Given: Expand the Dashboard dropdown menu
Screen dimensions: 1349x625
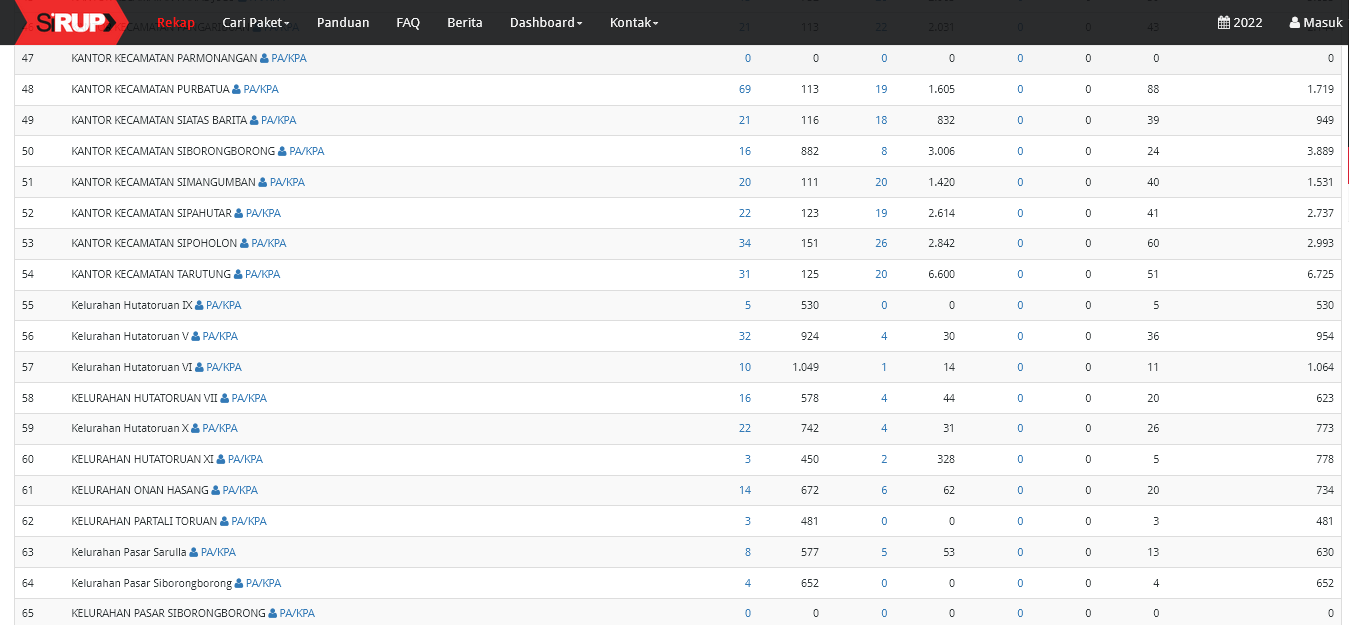Looking at the screenshot, I should pos(545,23).
